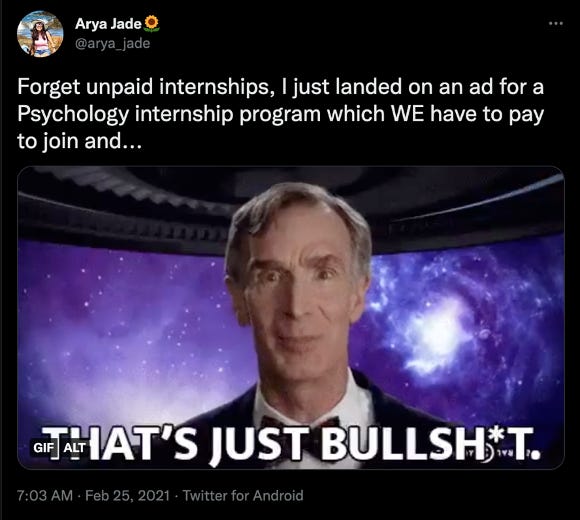The image size is (580, 520).
Task: Open the 7:03 AM timestamp link
Action: click(45, 496)
